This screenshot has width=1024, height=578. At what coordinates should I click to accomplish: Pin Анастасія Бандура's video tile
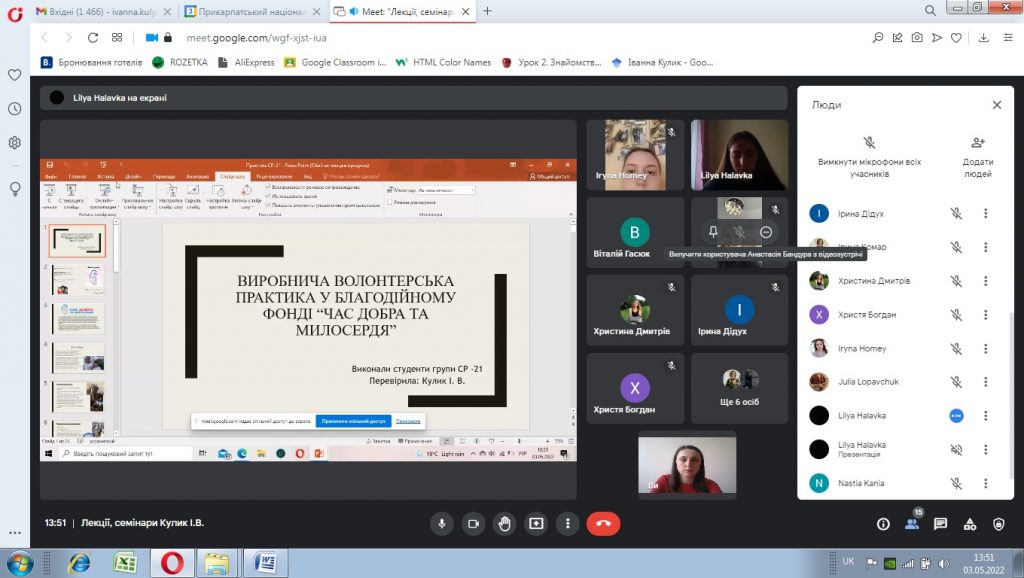(713, 231)
